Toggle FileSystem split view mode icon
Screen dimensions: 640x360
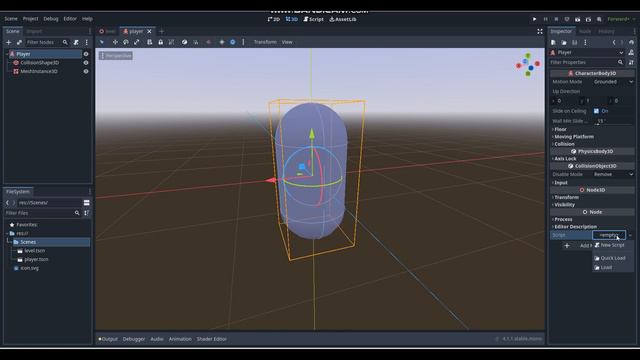pos(87,202)
